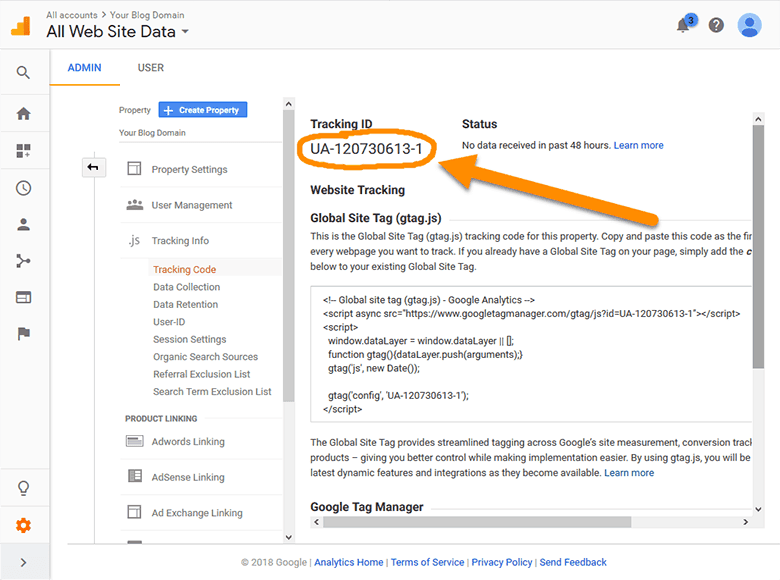Switch to the ADMIN tab
The image size is (780, 580).
pos(85,68)
